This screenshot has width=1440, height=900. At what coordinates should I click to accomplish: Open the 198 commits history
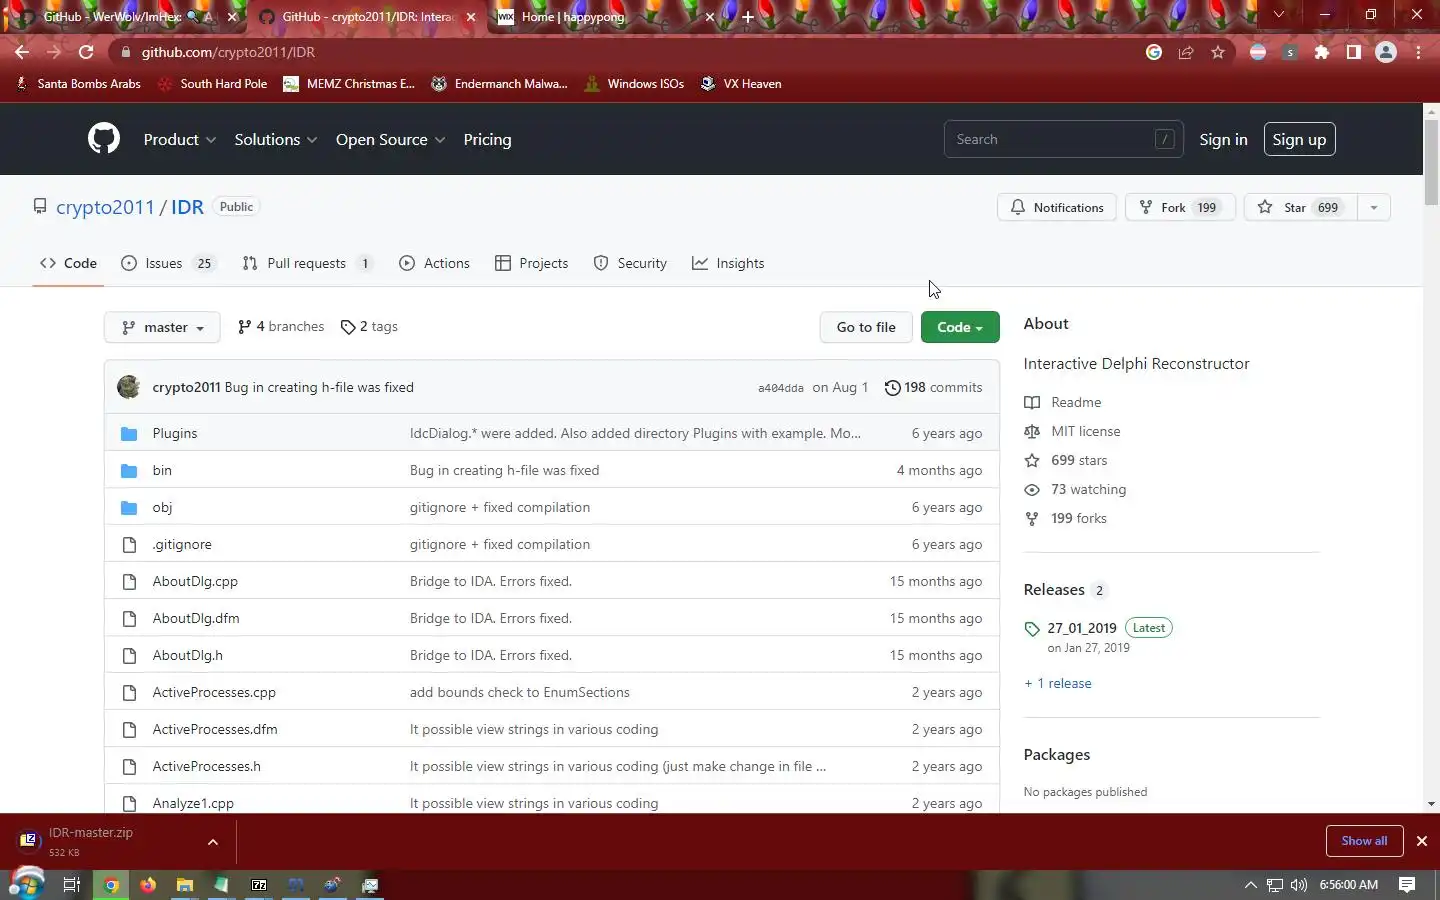[934, 387]
